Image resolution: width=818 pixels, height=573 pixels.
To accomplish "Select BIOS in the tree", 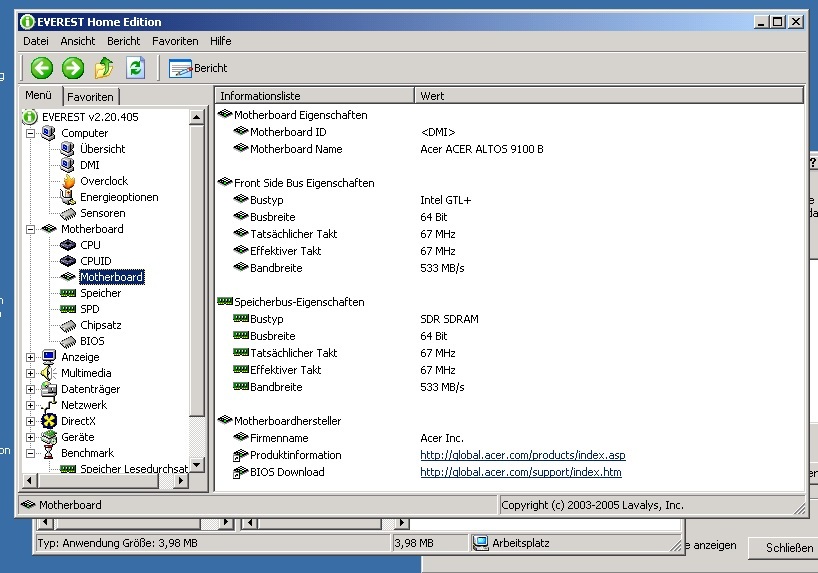I will coord(92,341).
